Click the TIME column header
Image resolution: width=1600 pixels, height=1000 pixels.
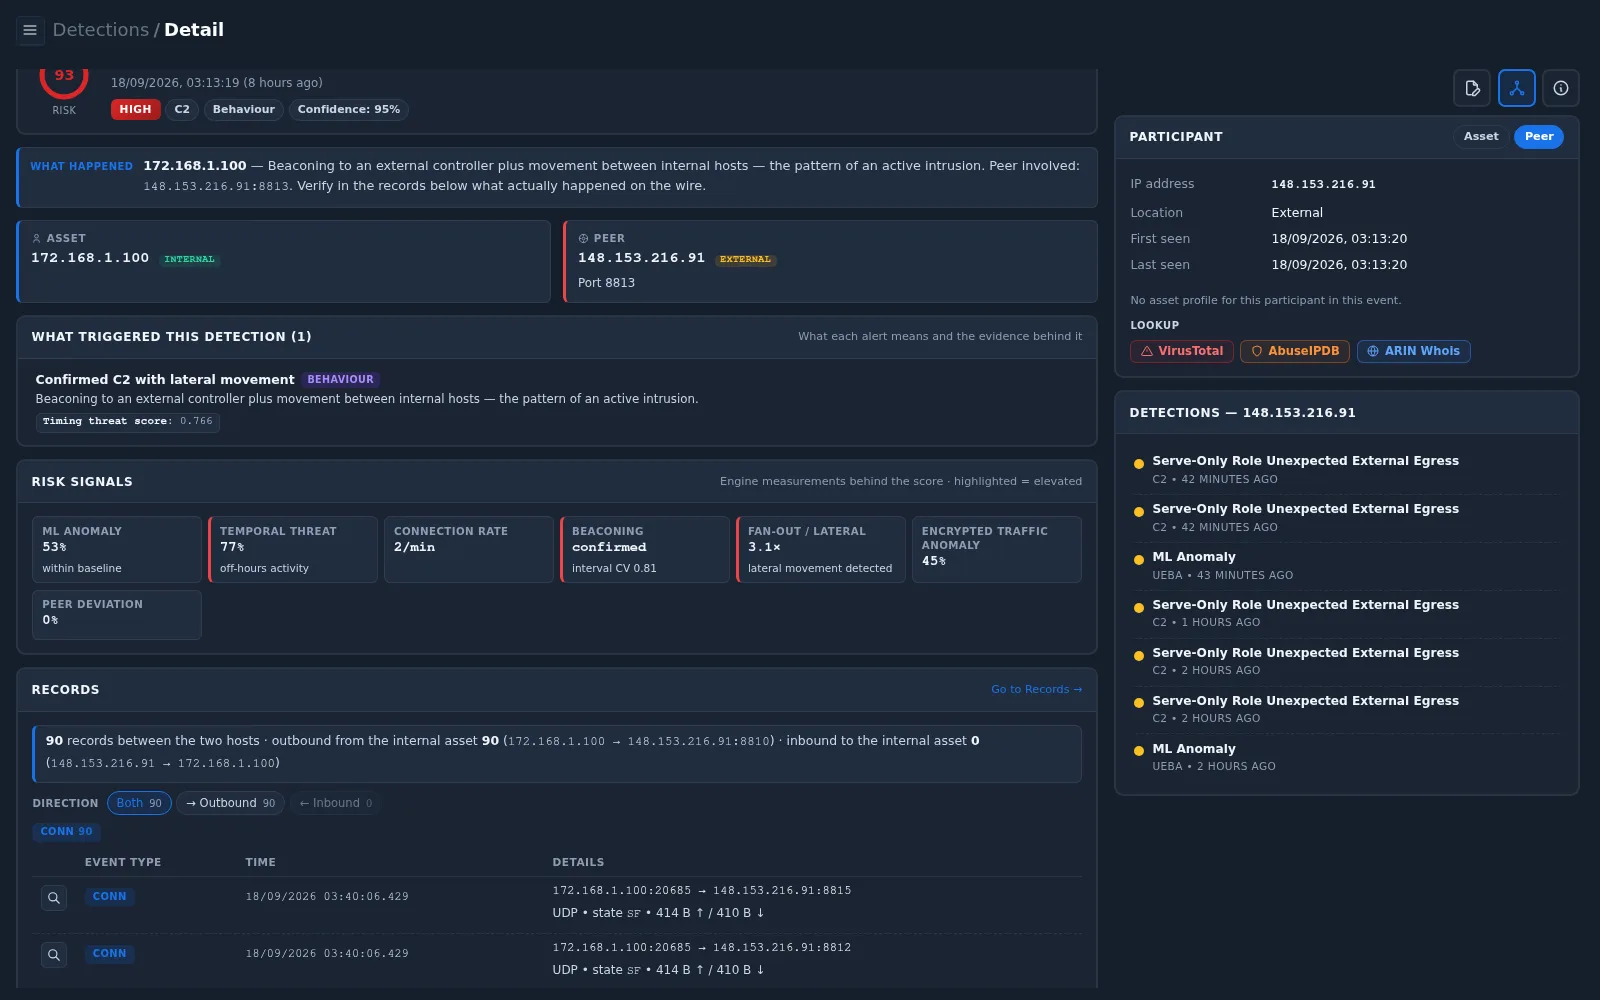[x=260, y=862]
